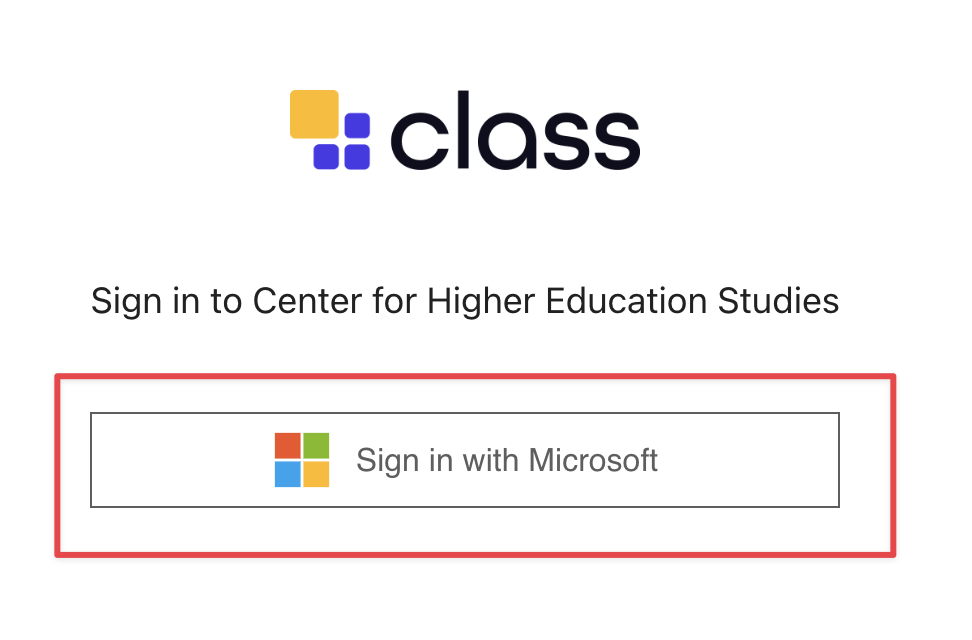Click the "class" wordmark text
Screen dimensions: 972x640
[514, 130]
